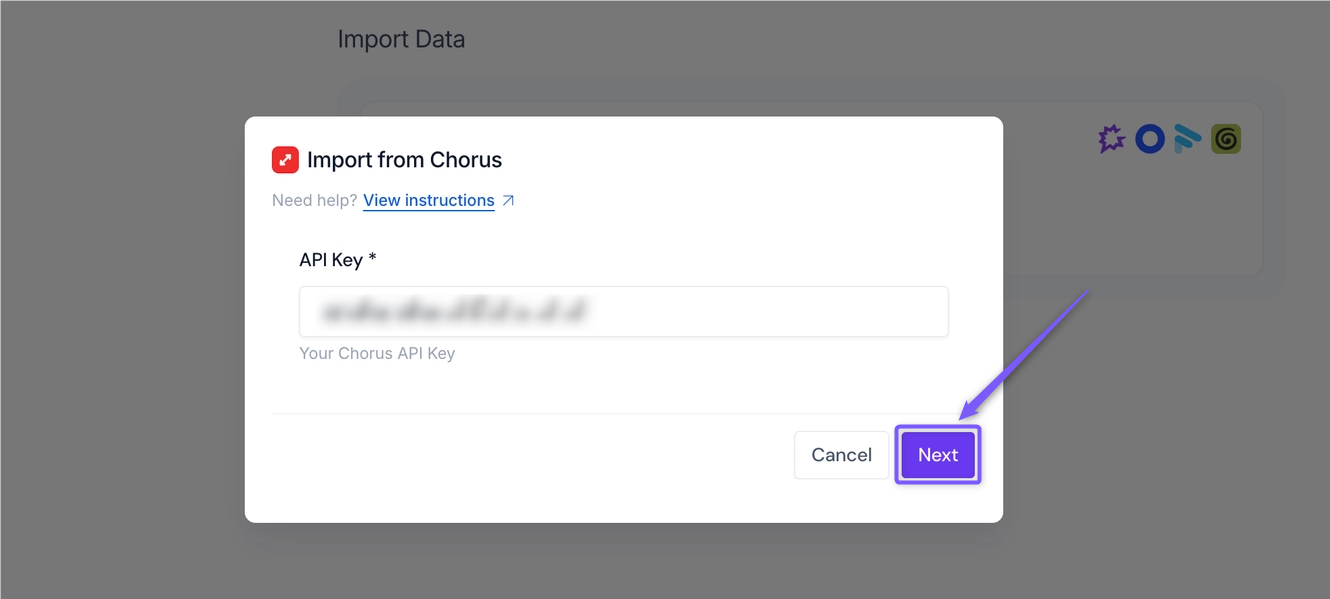Click the required asterisk after API Key
Image resolution: width=1330 pixels, height=599 pixels.
click(x=372, y=258)
